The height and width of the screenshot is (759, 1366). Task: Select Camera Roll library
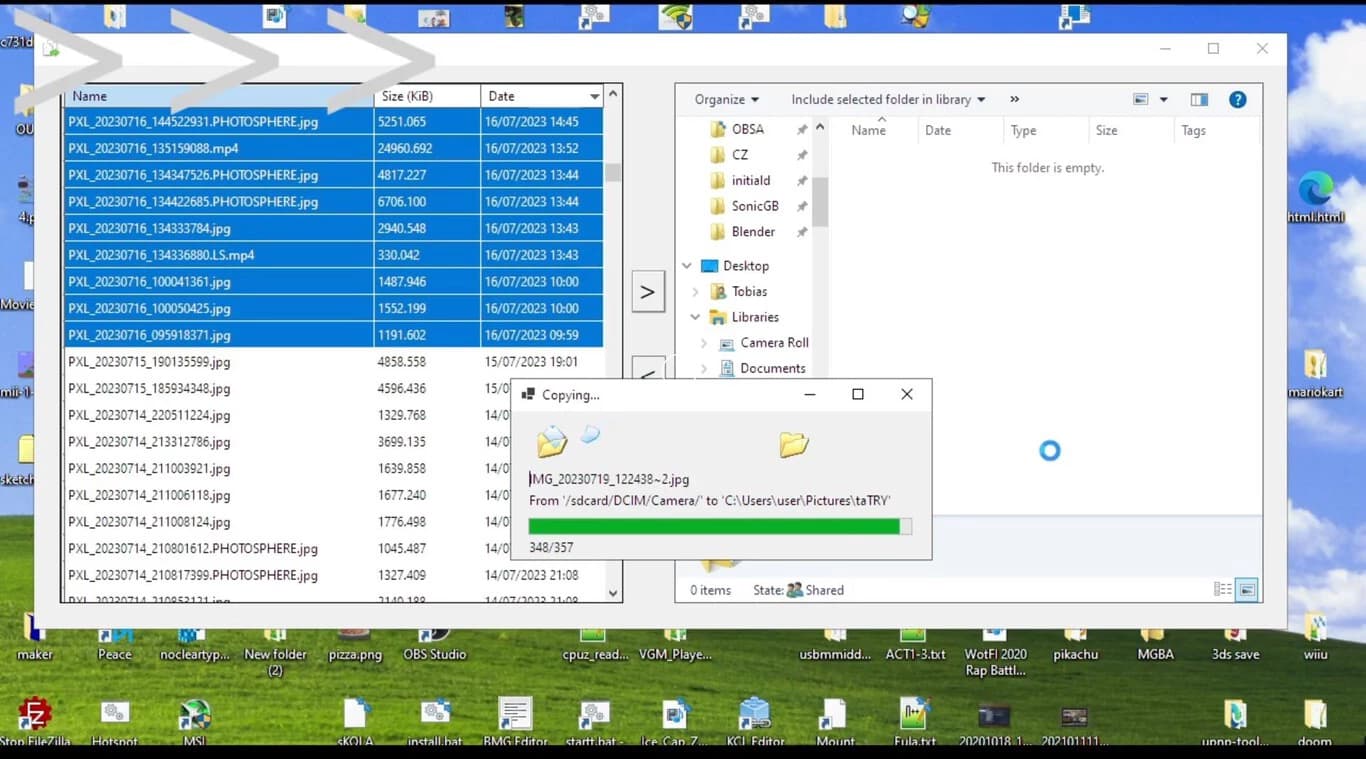[x=764, y=343]
